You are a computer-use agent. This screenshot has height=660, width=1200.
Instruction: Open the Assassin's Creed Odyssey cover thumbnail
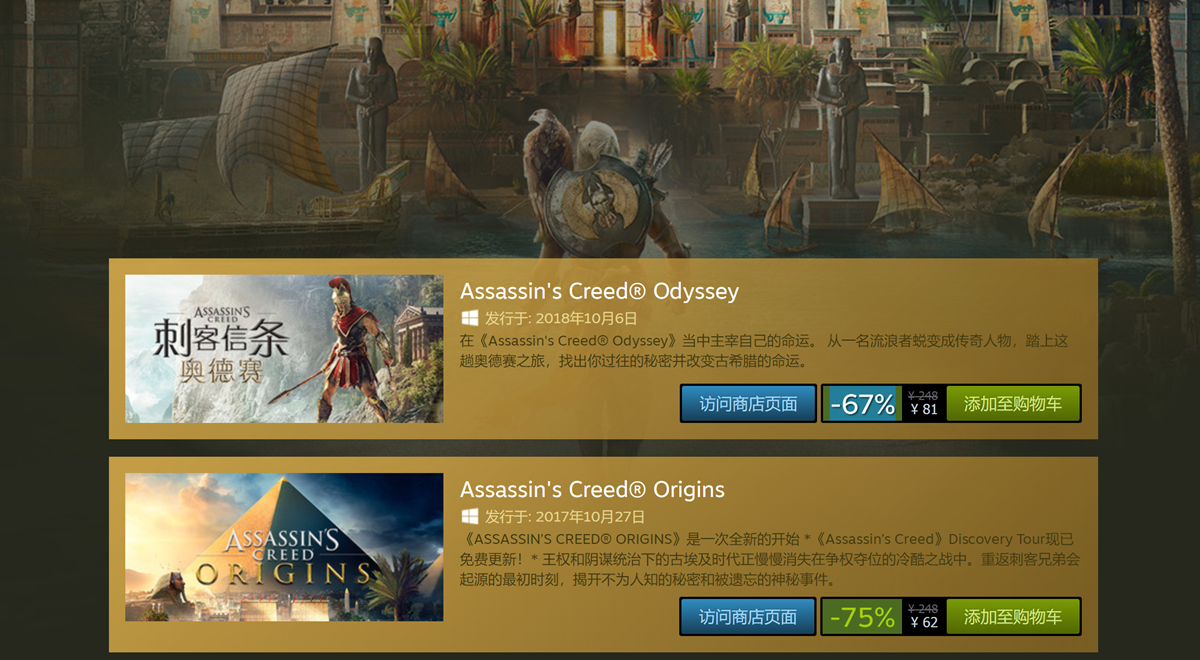coord(284,349)
